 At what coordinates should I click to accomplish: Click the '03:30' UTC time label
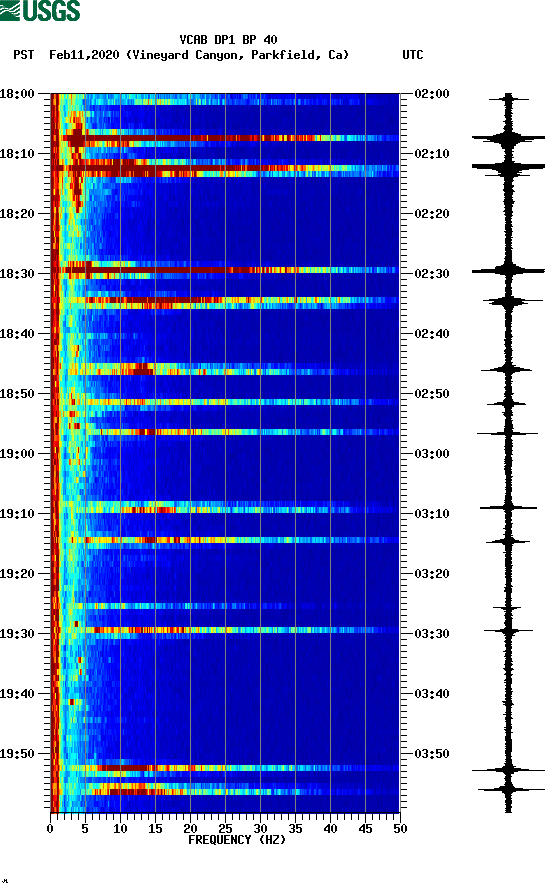tap(432, 634)
